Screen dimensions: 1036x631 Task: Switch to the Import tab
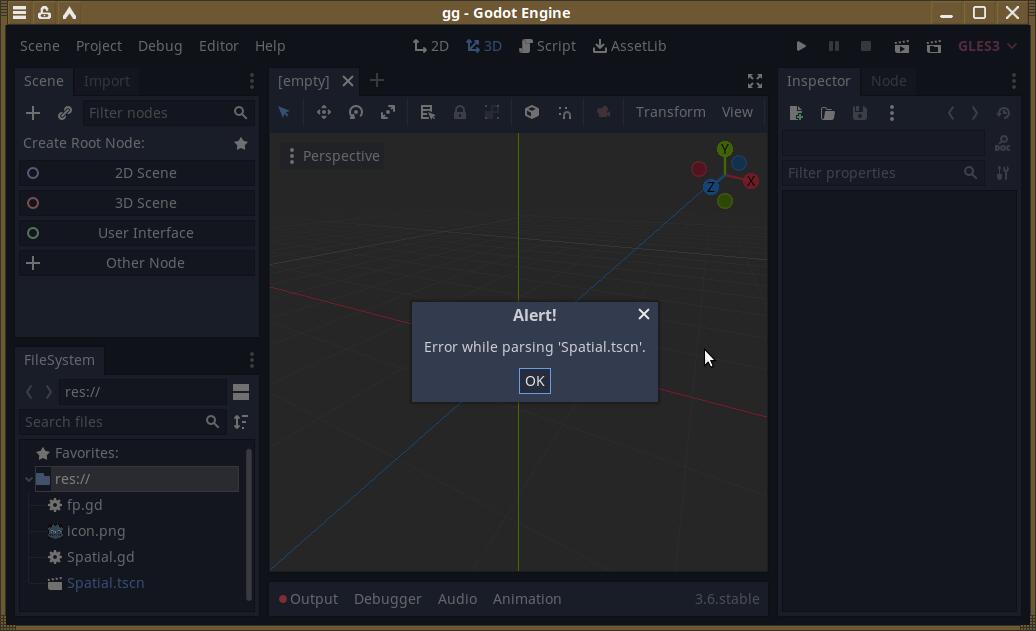tap(106, 81)
